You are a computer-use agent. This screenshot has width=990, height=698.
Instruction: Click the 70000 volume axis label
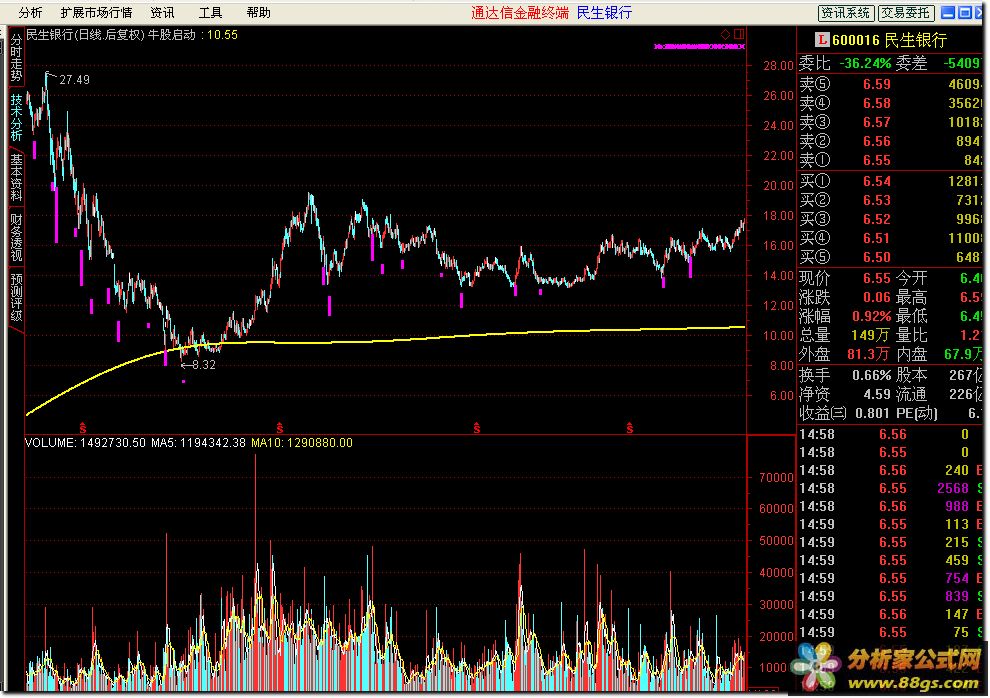pyautogui.click(x=776, y=478)
